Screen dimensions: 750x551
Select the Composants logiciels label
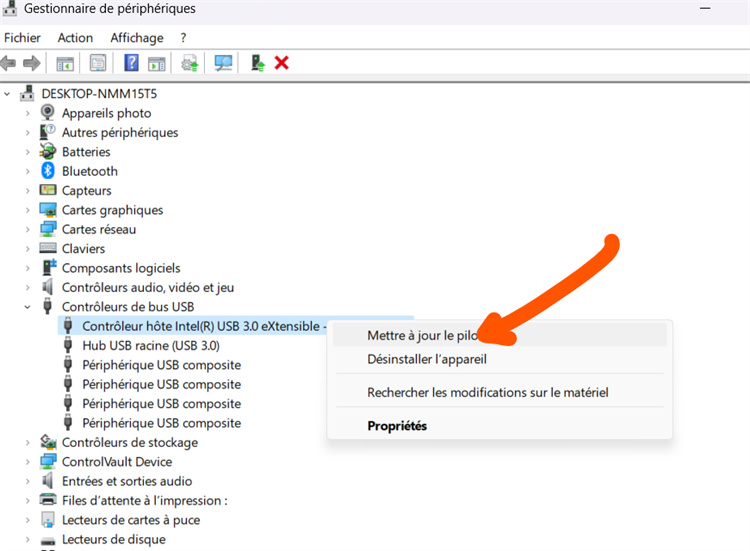(121, 268)
